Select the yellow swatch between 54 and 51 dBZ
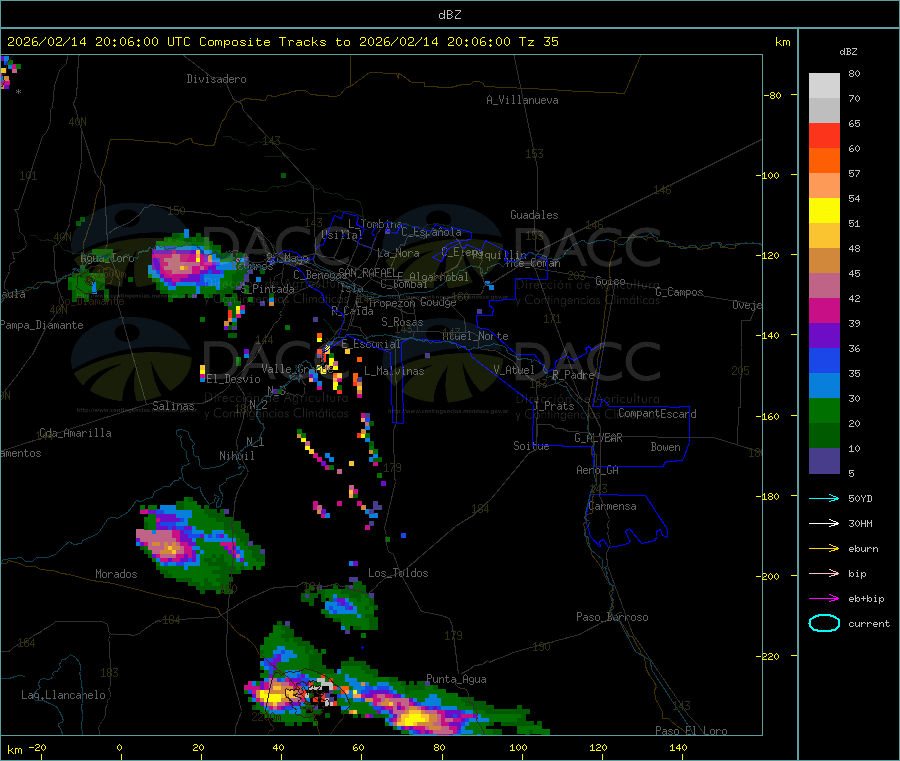900x761 pixels. [x=824, y=211]
